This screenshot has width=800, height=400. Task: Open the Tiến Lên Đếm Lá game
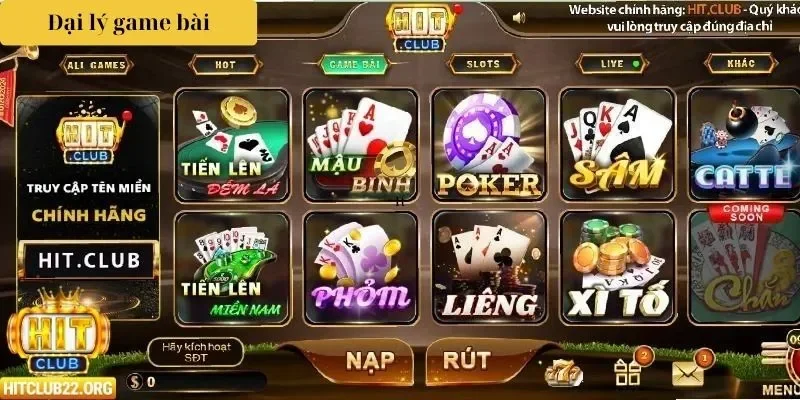point(233,145)
